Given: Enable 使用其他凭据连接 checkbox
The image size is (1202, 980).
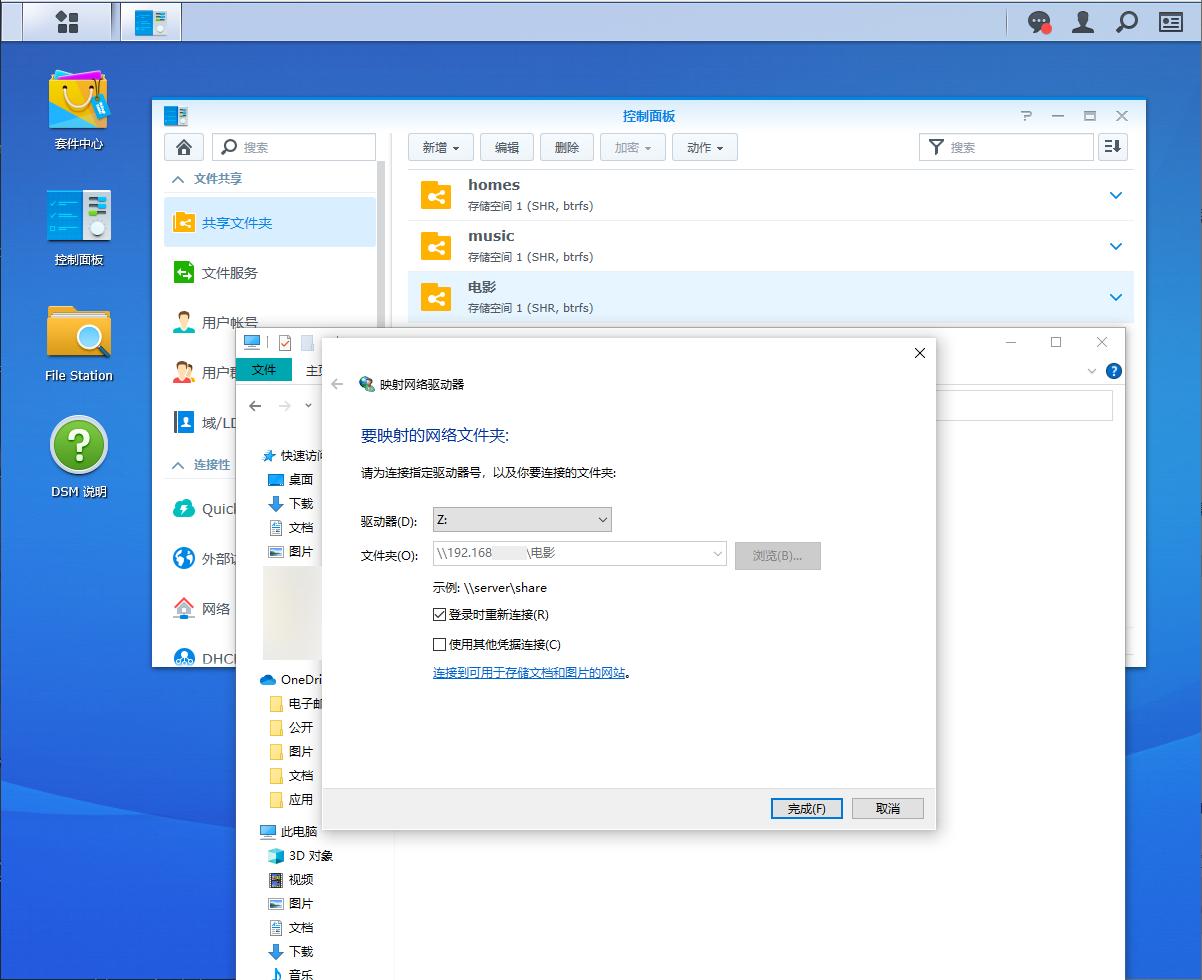Looking at the screenshot, I should click(439, 645).
